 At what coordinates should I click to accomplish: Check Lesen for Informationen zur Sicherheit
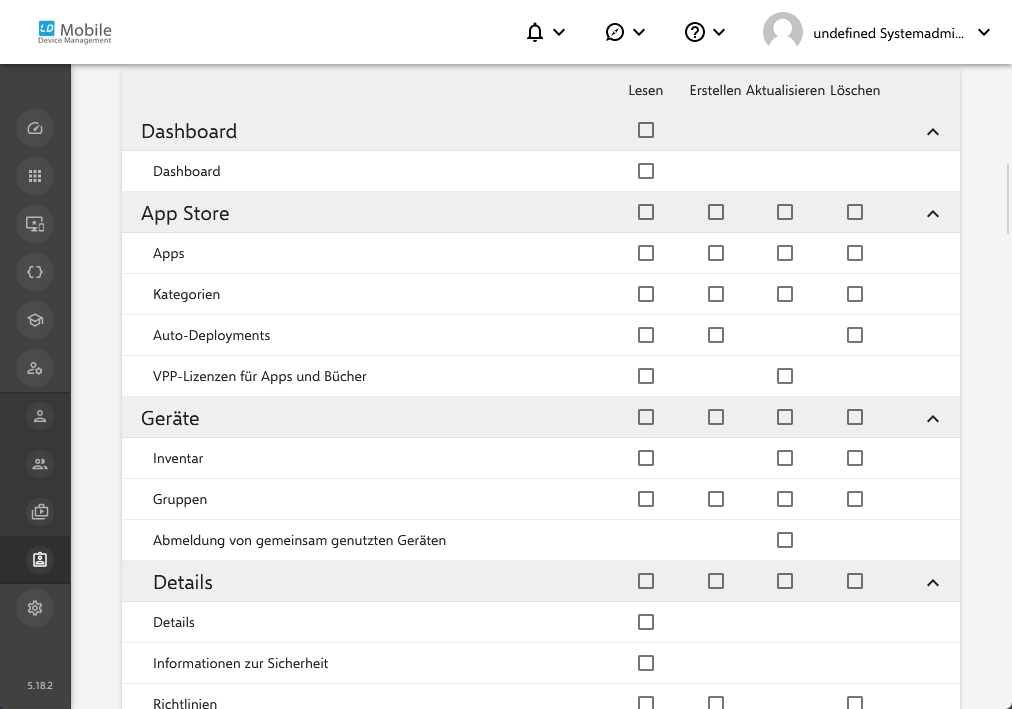(x=645, y=663)
